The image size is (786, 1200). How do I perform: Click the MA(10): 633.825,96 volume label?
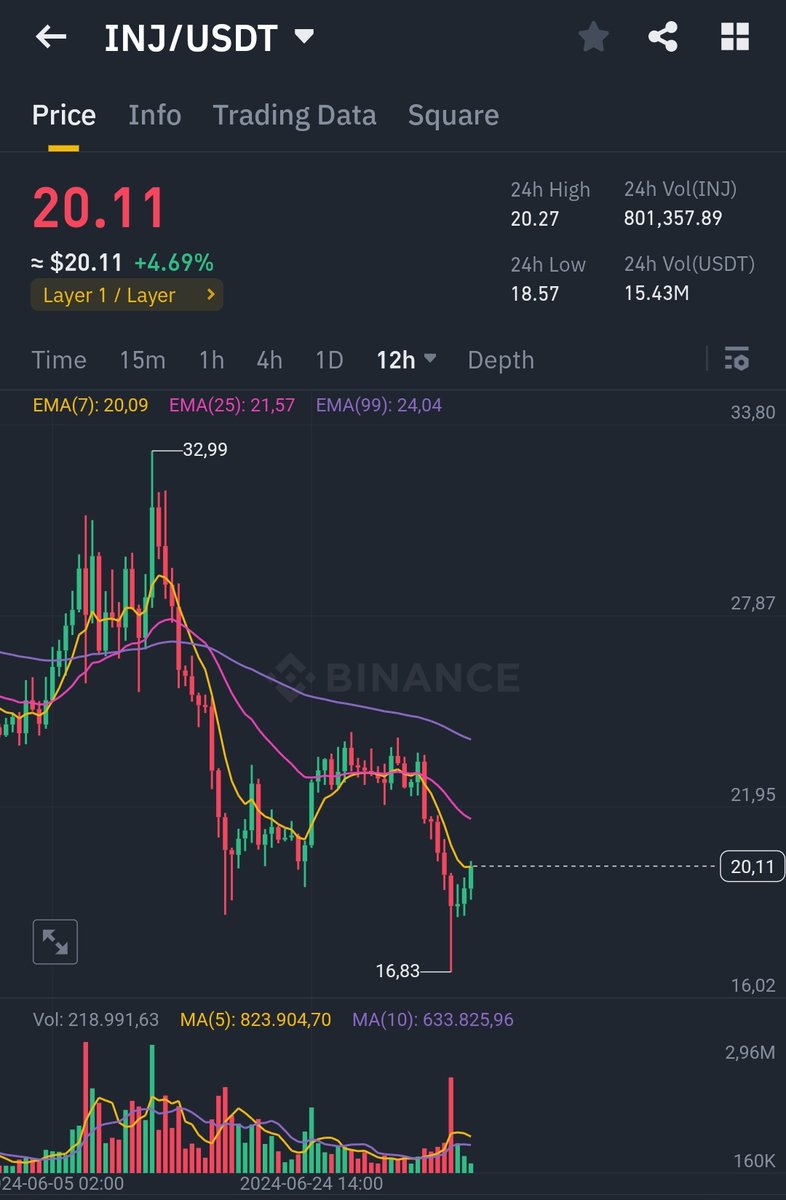(433, 1020)
